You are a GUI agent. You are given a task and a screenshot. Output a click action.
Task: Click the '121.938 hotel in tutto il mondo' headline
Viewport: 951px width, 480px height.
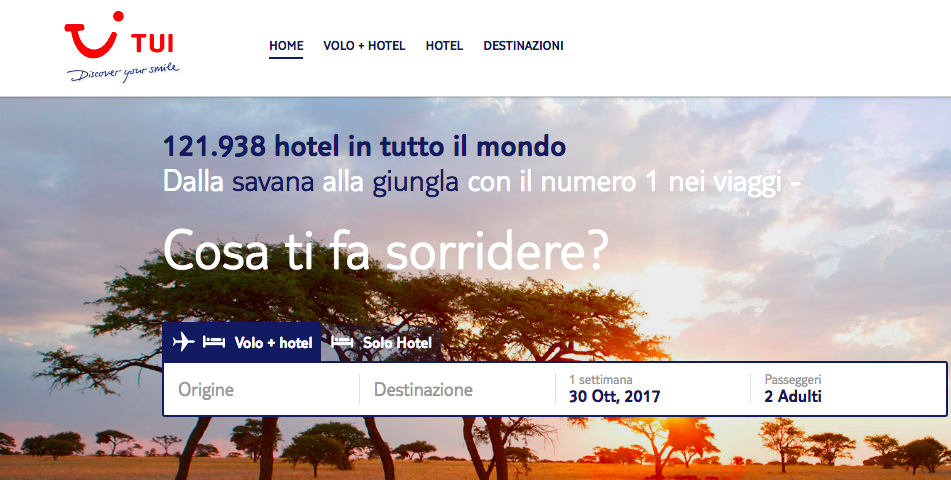(x=365, y=146)
